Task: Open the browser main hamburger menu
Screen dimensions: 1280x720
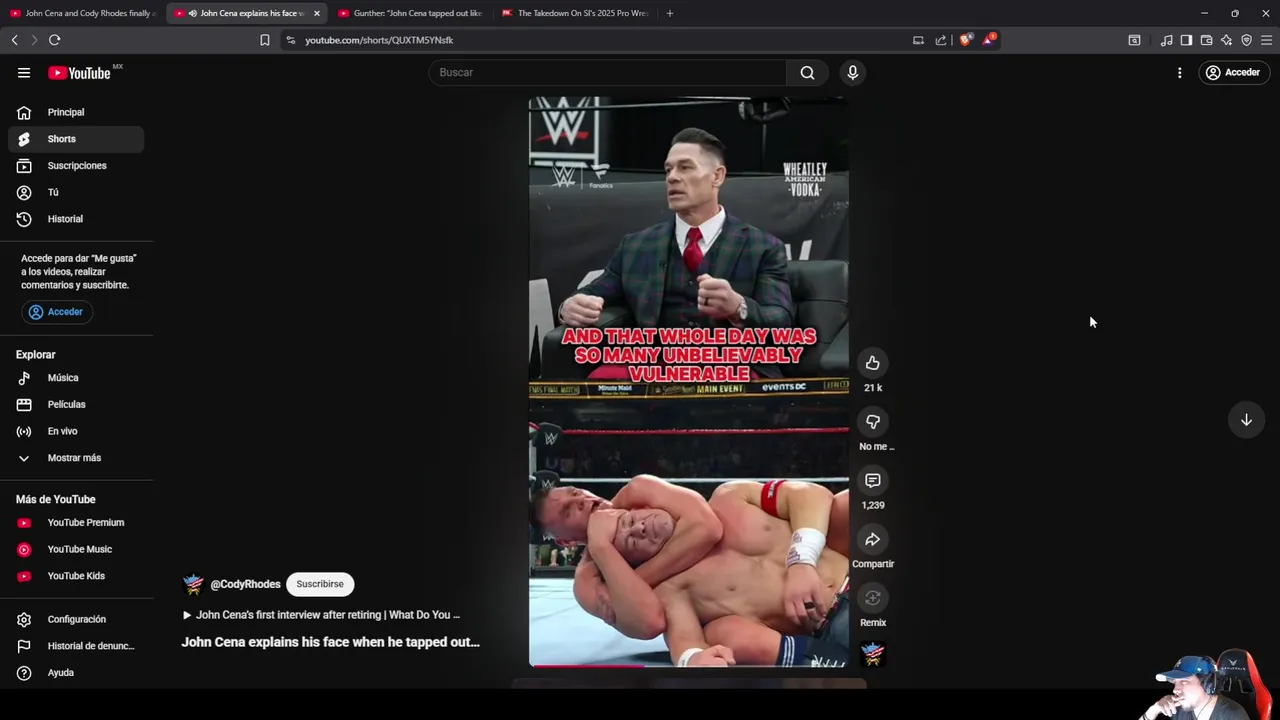Action: tap(1266, 40)
